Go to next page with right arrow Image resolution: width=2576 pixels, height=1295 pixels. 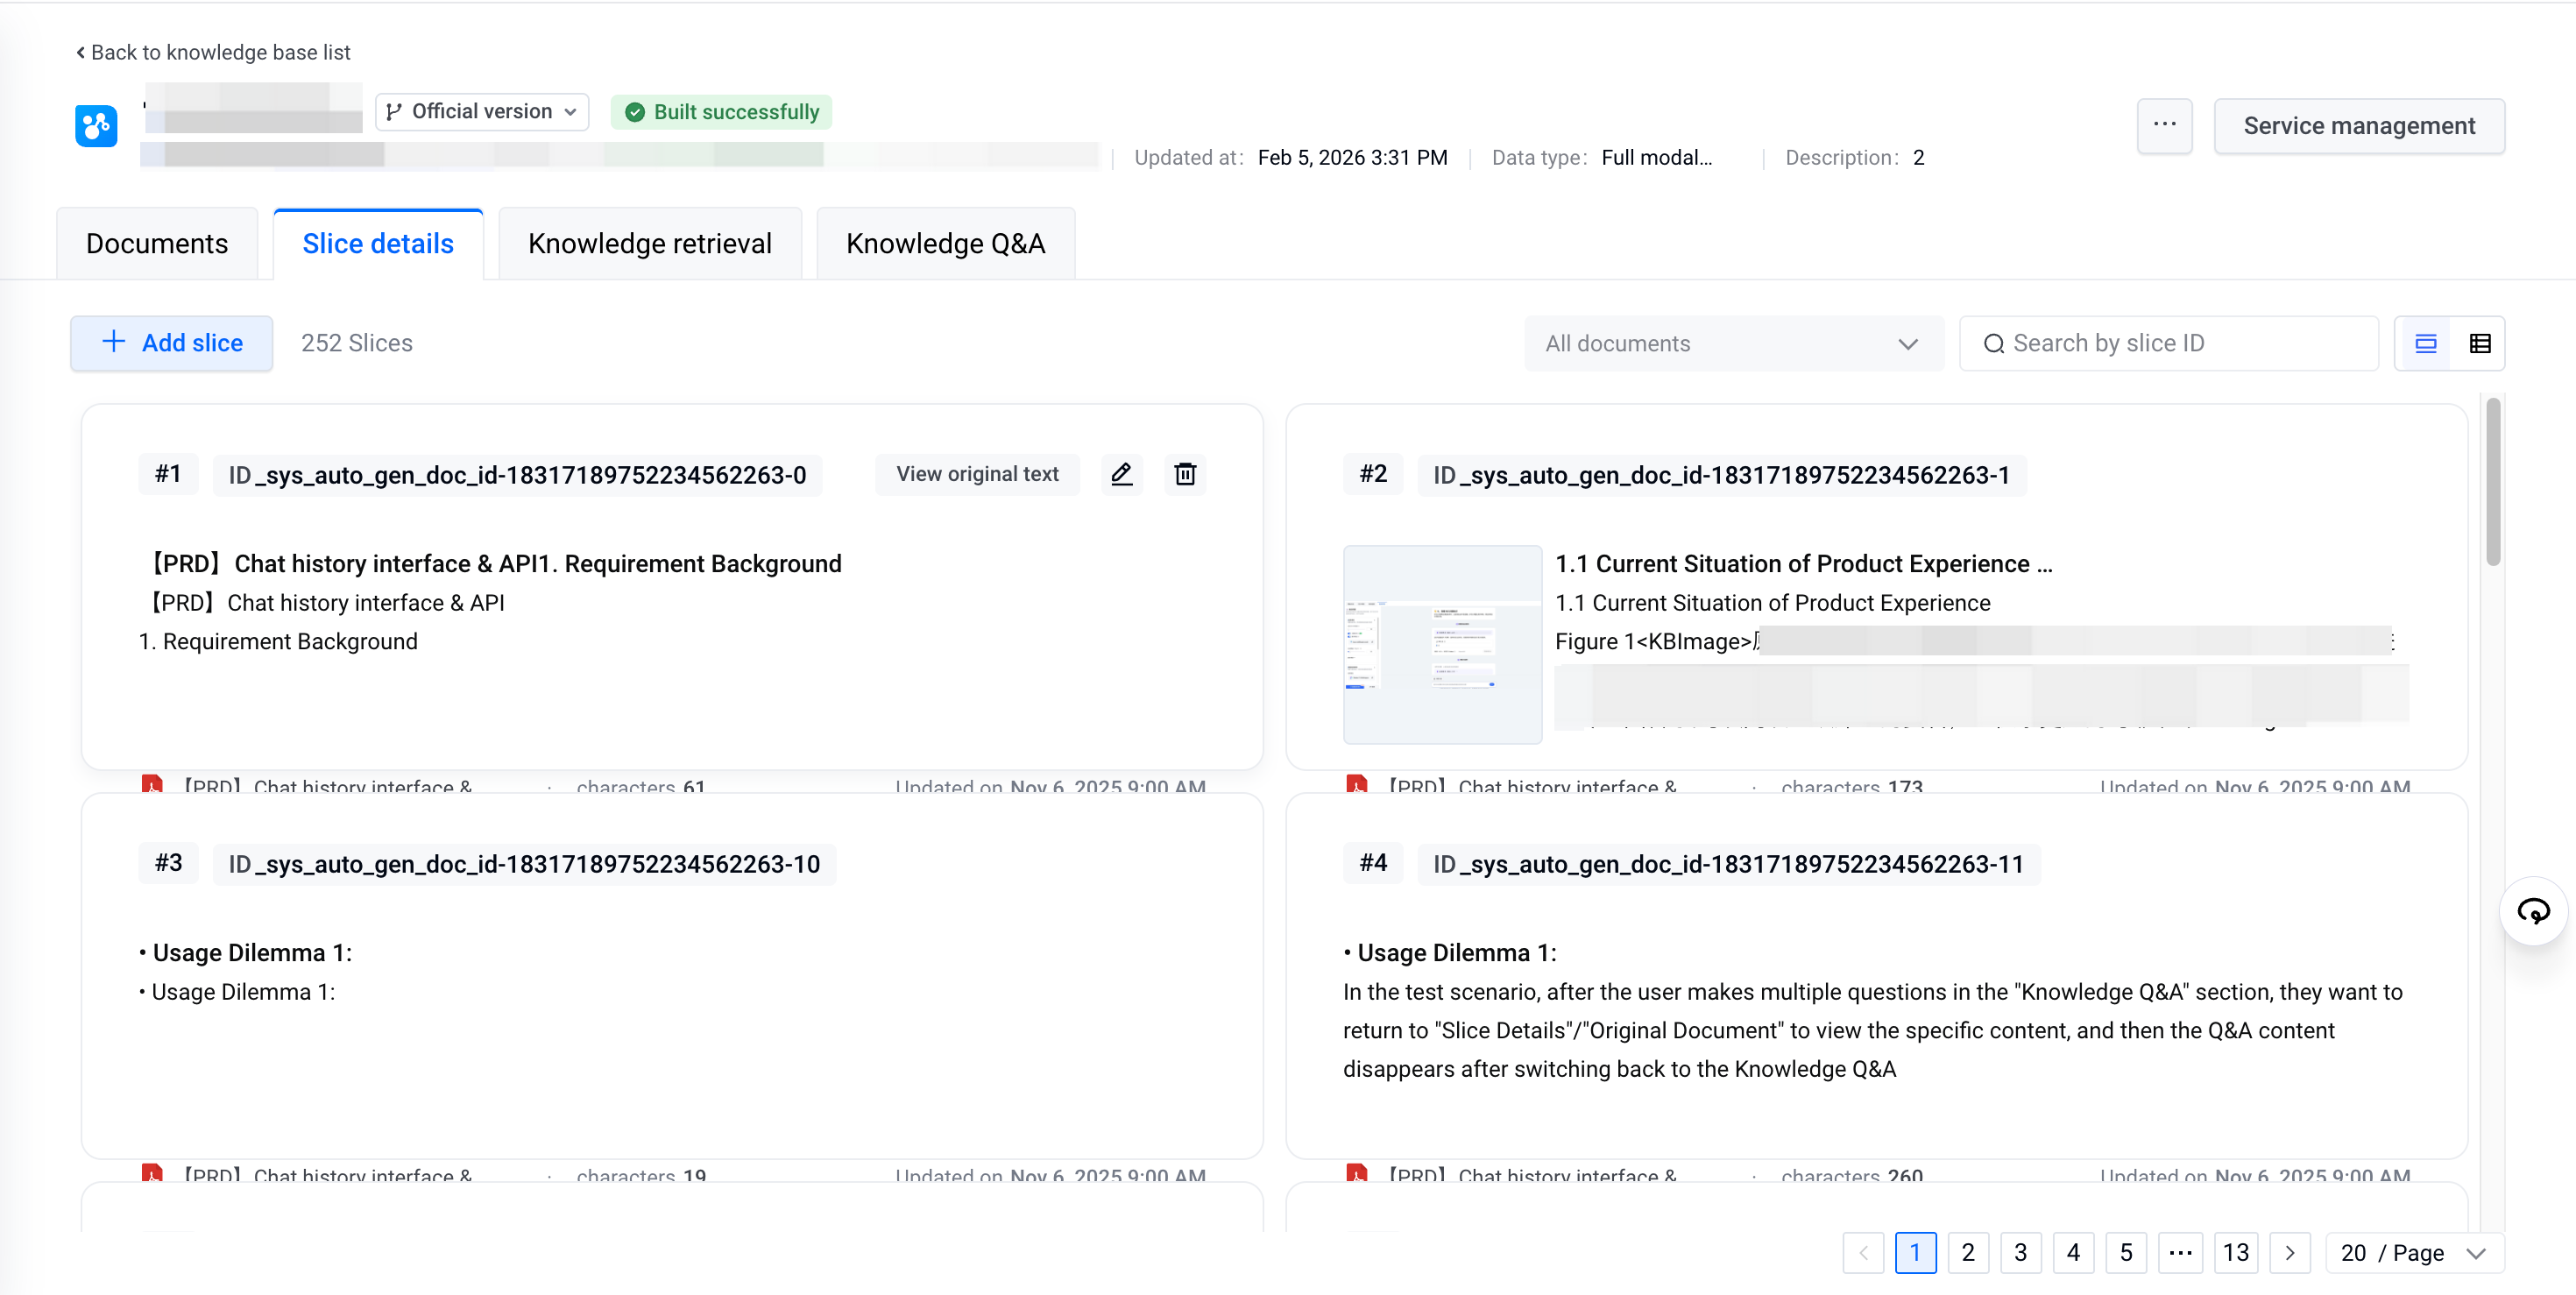pos(2289,1253)
